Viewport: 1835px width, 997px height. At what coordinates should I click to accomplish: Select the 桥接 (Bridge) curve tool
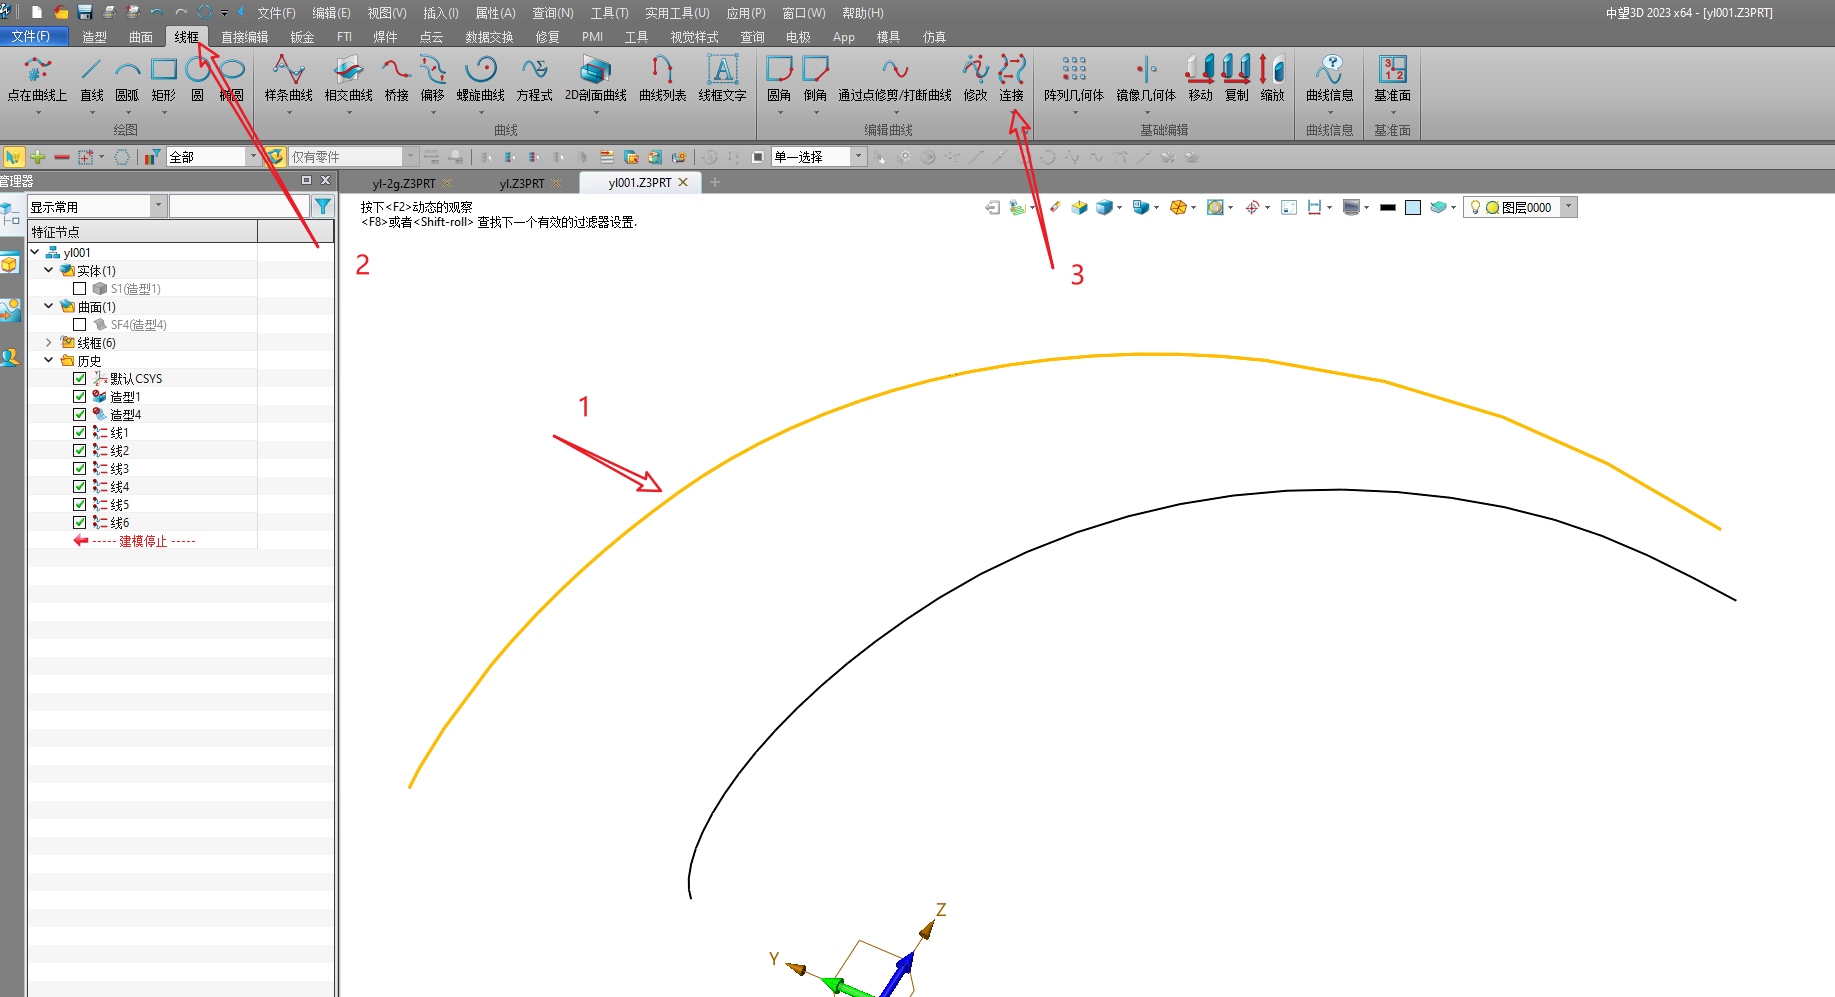(x=397, y=79)
